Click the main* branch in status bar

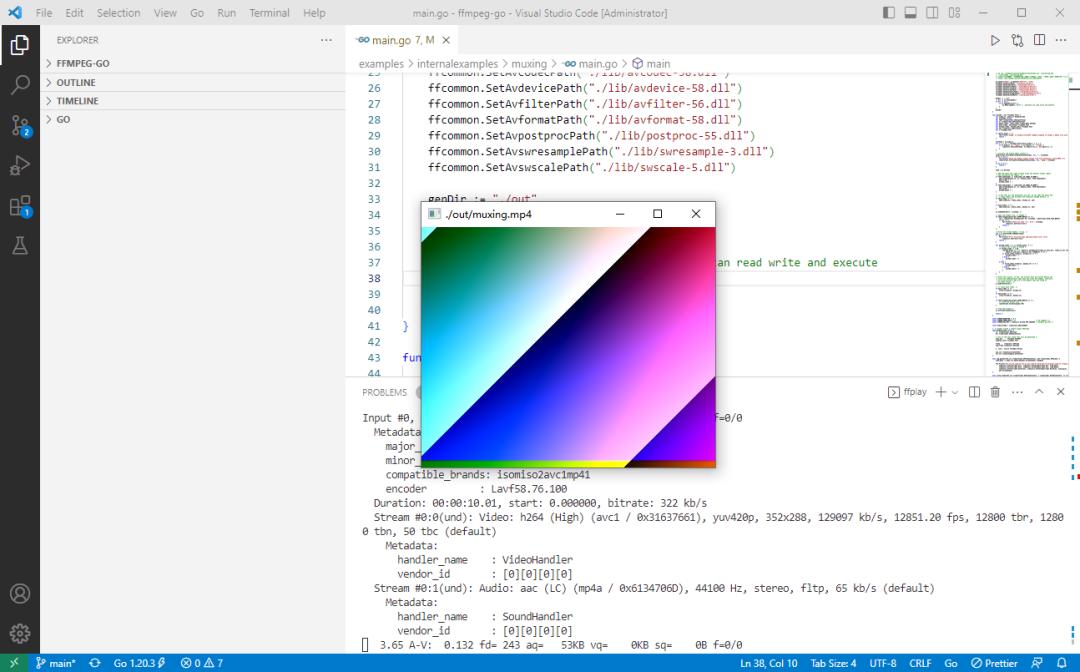pos(55,663)
